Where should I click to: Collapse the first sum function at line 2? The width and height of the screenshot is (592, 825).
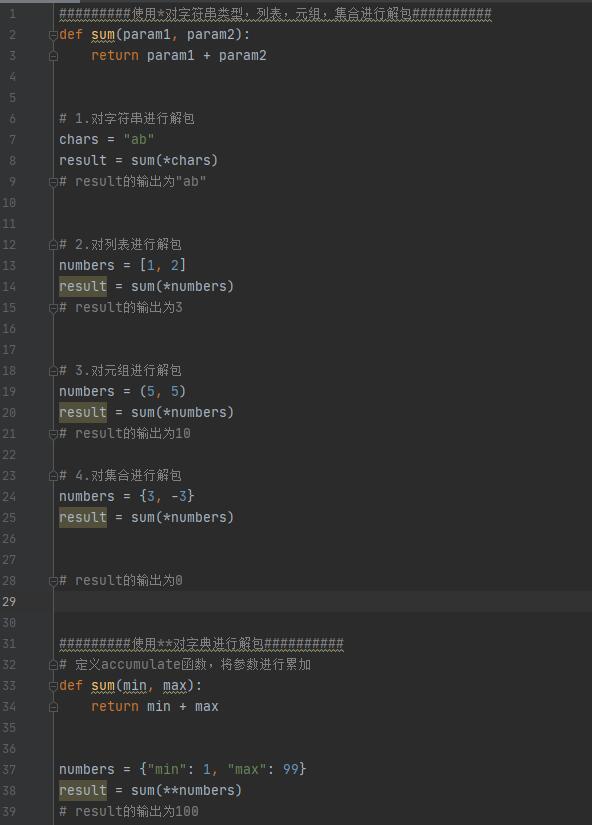click(53, 35)
